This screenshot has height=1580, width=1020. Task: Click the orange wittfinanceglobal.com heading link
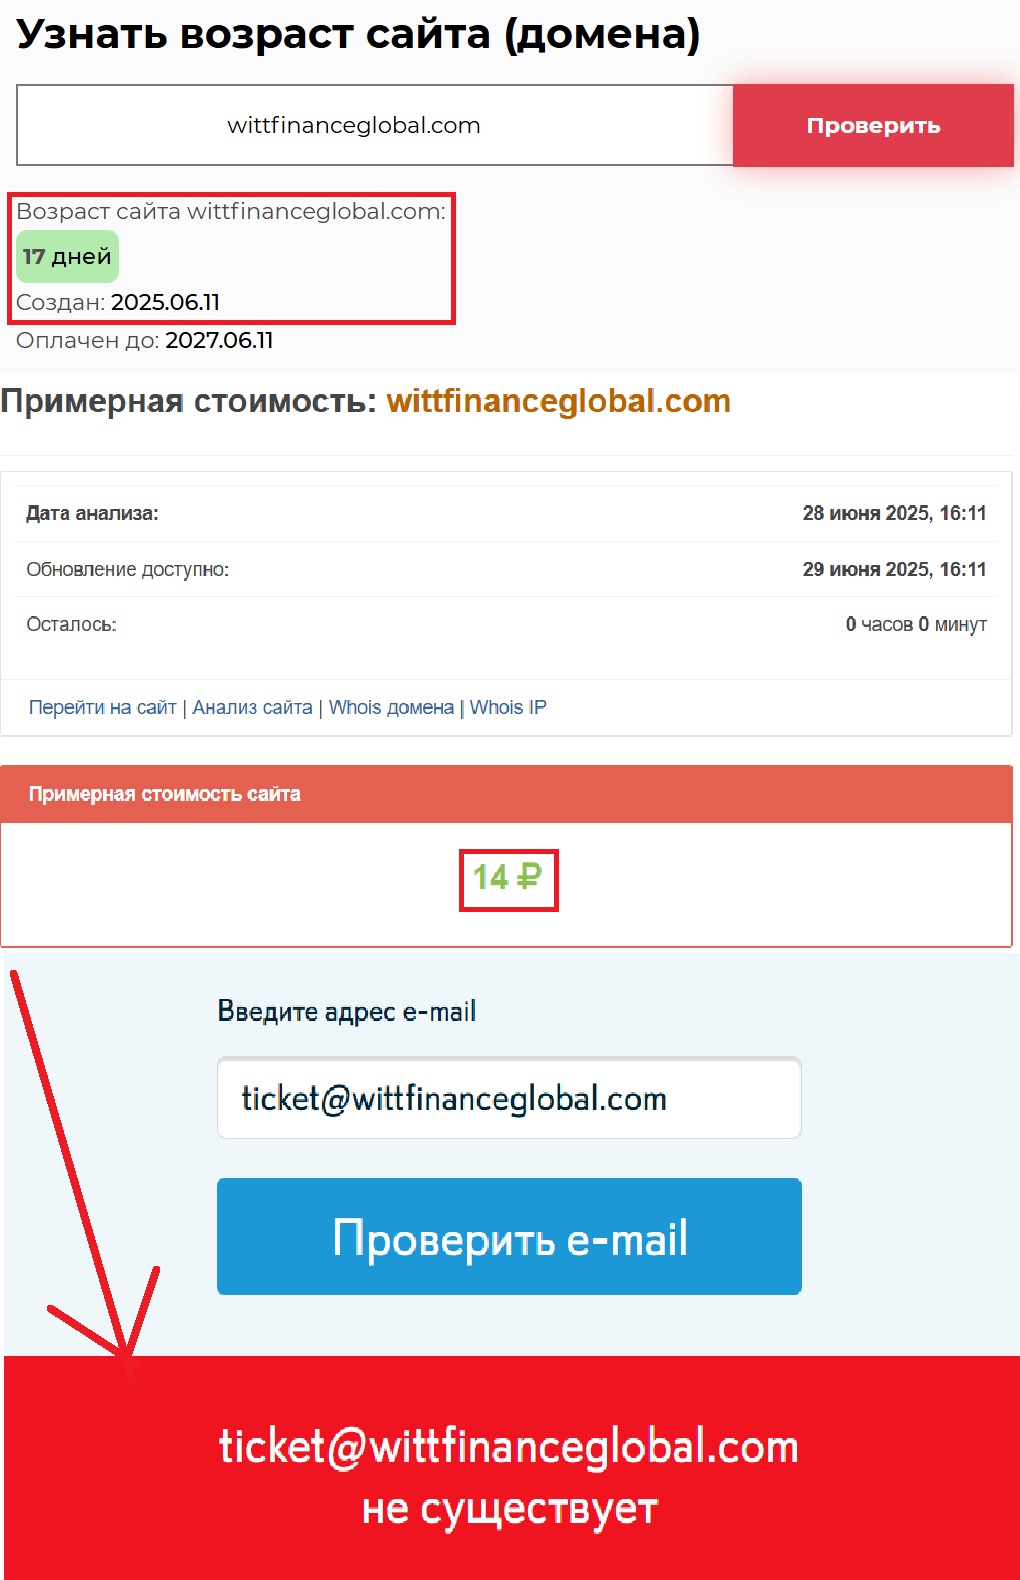[558, 401]
